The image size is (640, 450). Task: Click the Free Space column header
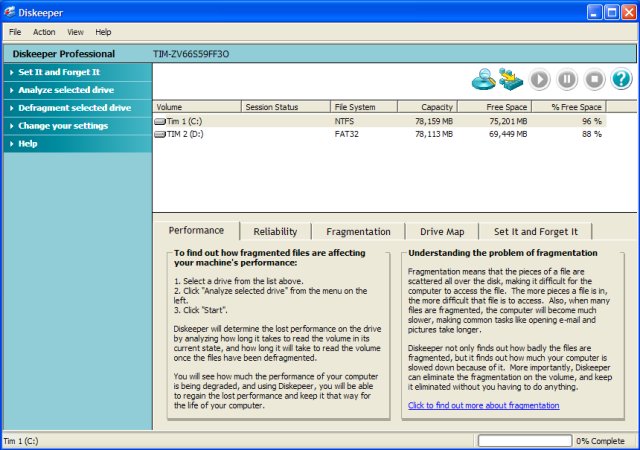(x=494, y=107)
